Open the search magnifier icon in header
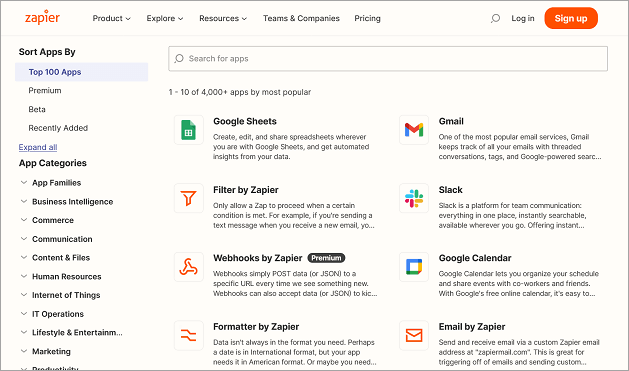Screen dimensions: 629x371 click(x=495, y=18)
